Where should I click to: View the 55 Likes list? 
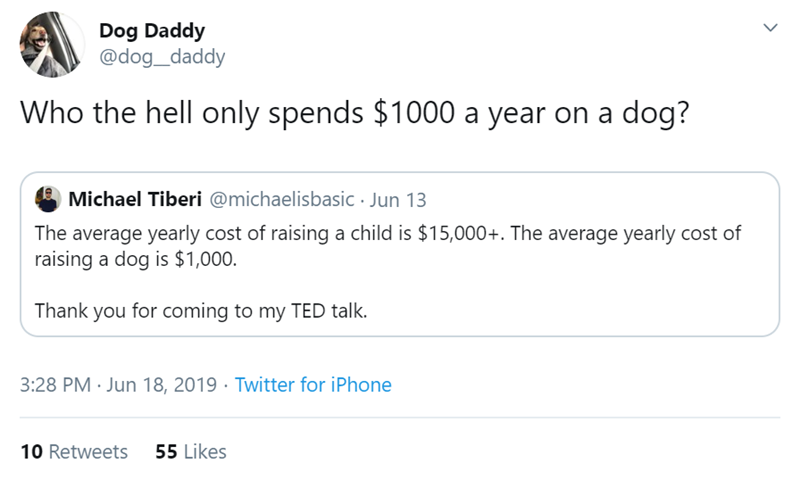coord(191,452)
